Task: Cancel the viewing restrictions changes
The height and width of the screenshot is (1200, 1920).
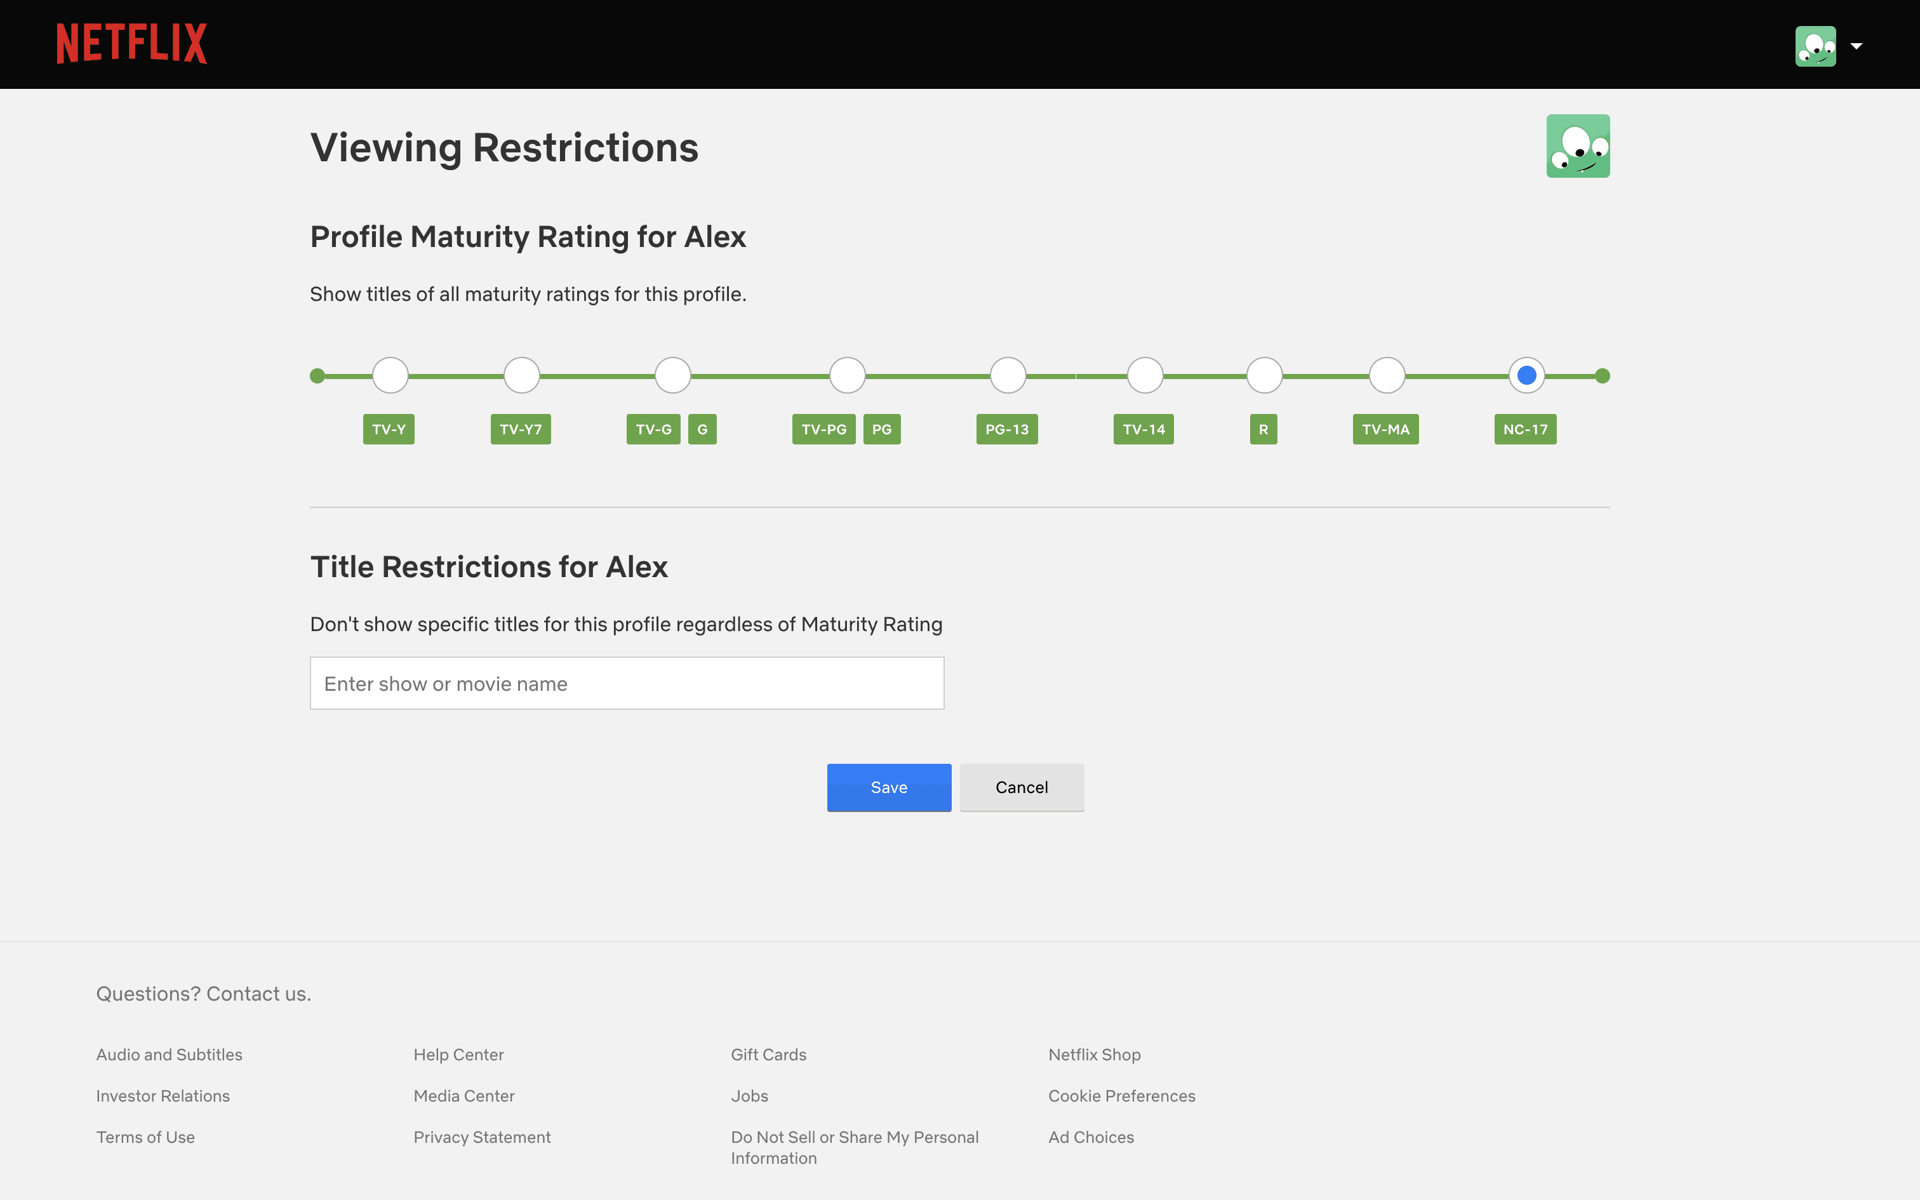Action: click(1022, 788)
